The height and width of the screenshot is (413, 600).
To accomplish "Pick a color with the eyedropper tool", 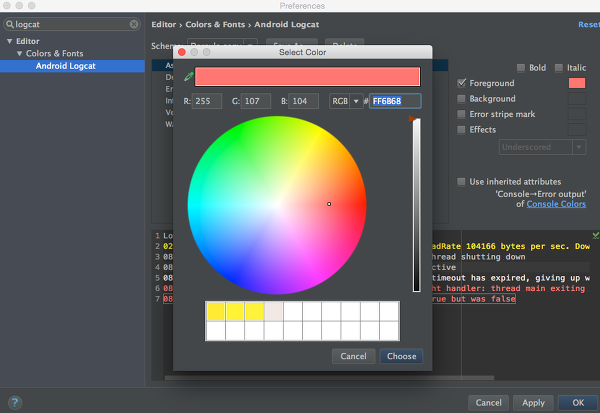I will 189,77.
